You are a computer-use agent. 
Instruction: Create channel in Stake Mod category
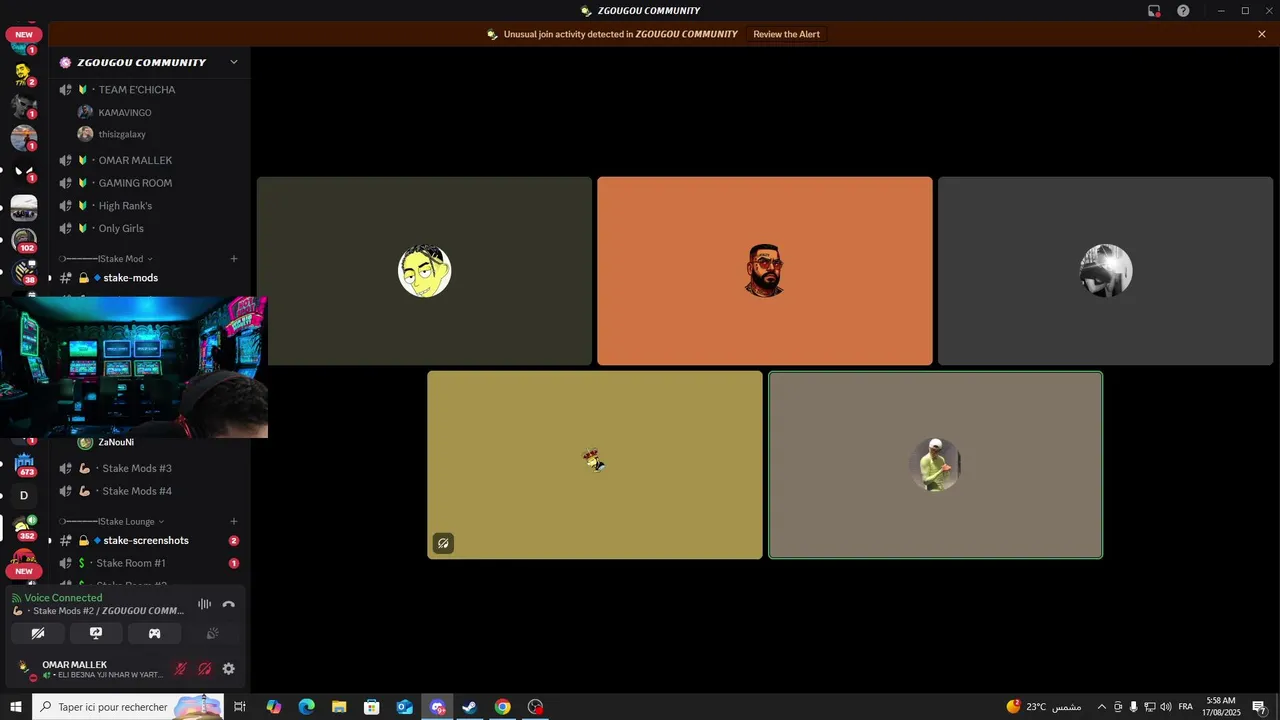[x=234, y=259]
